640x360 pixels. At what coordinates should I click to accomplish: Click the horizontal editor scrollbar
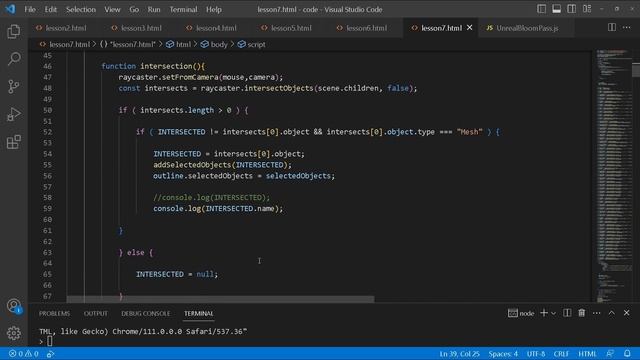tap(220, 299)
